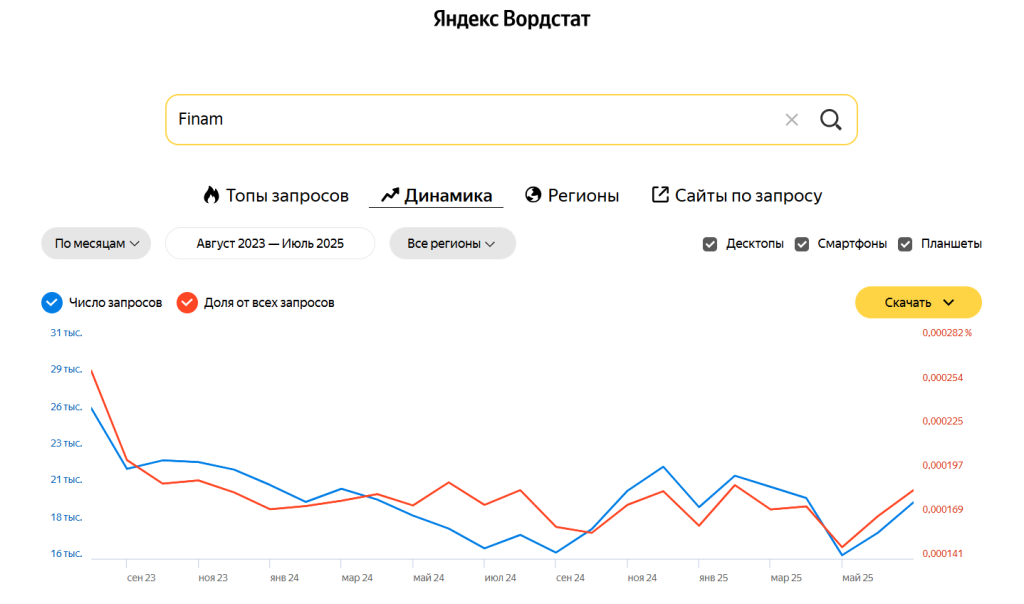Click the globe icon for Регионы
1024x604 pixels.
pos(533,195)
